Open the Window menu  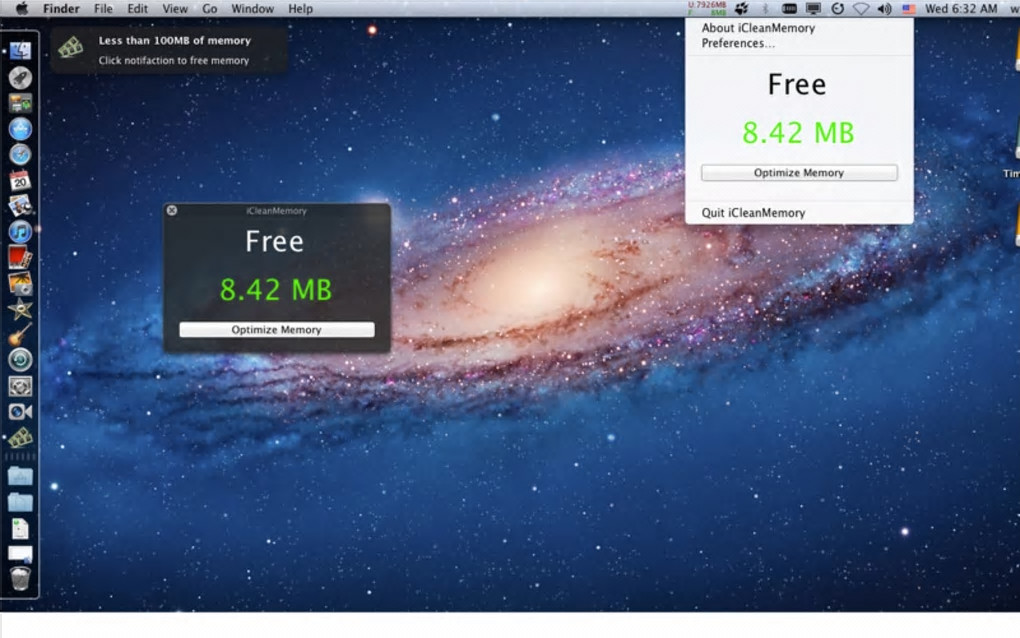pyautogui.click(x=252, y=8)
